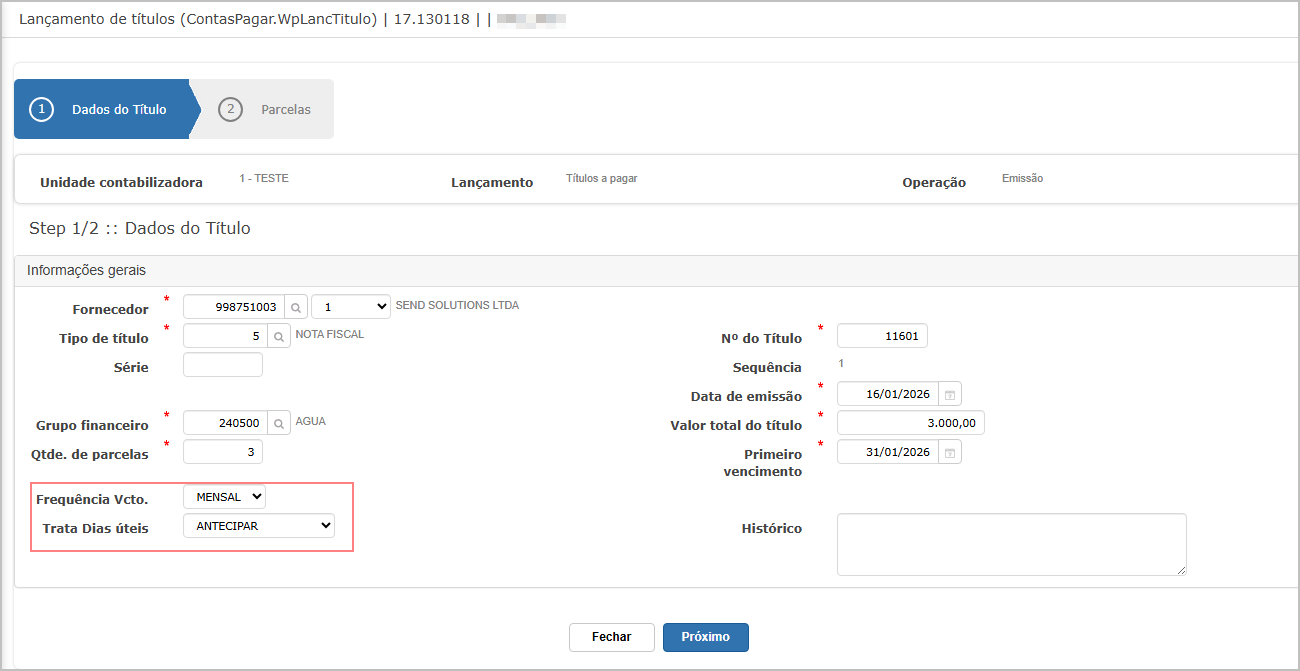Click into the Histórico text area
Screen dimensions: 1300x671
(x=1011, y=545)
